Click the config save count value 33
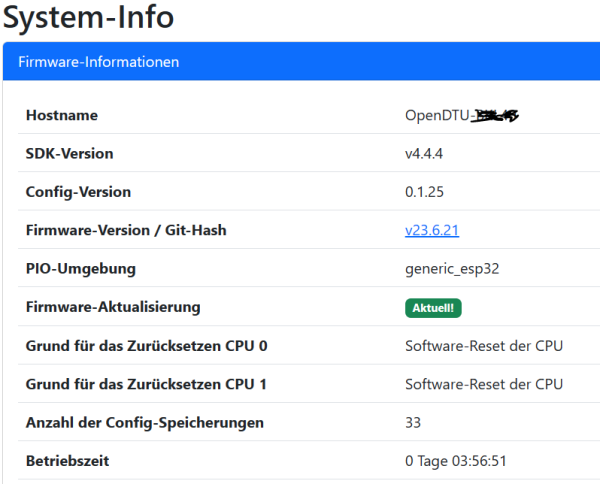This screenshot has width=600, height=484. [413, 423]
